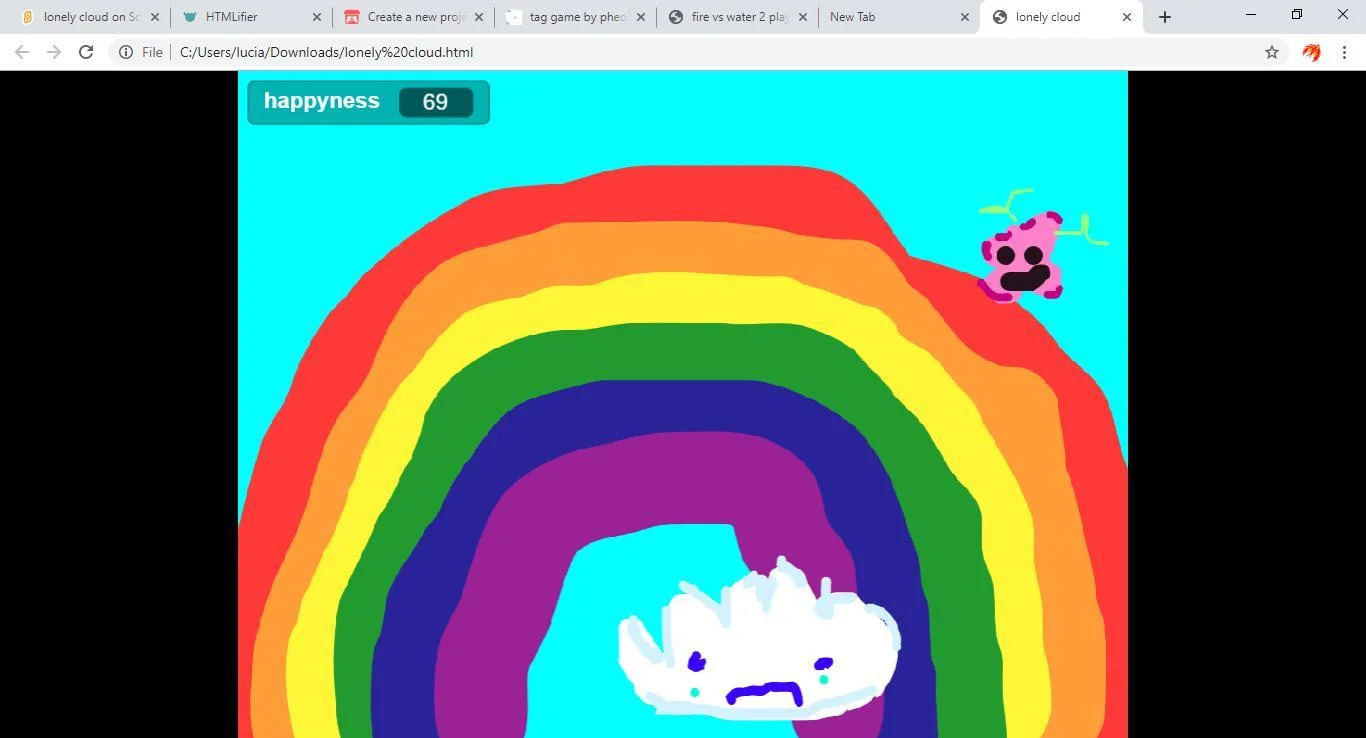The height and width of the screenshot is (738, 1366).
Task: Bookmark this page with the star icon
Action: [1272, 52]
